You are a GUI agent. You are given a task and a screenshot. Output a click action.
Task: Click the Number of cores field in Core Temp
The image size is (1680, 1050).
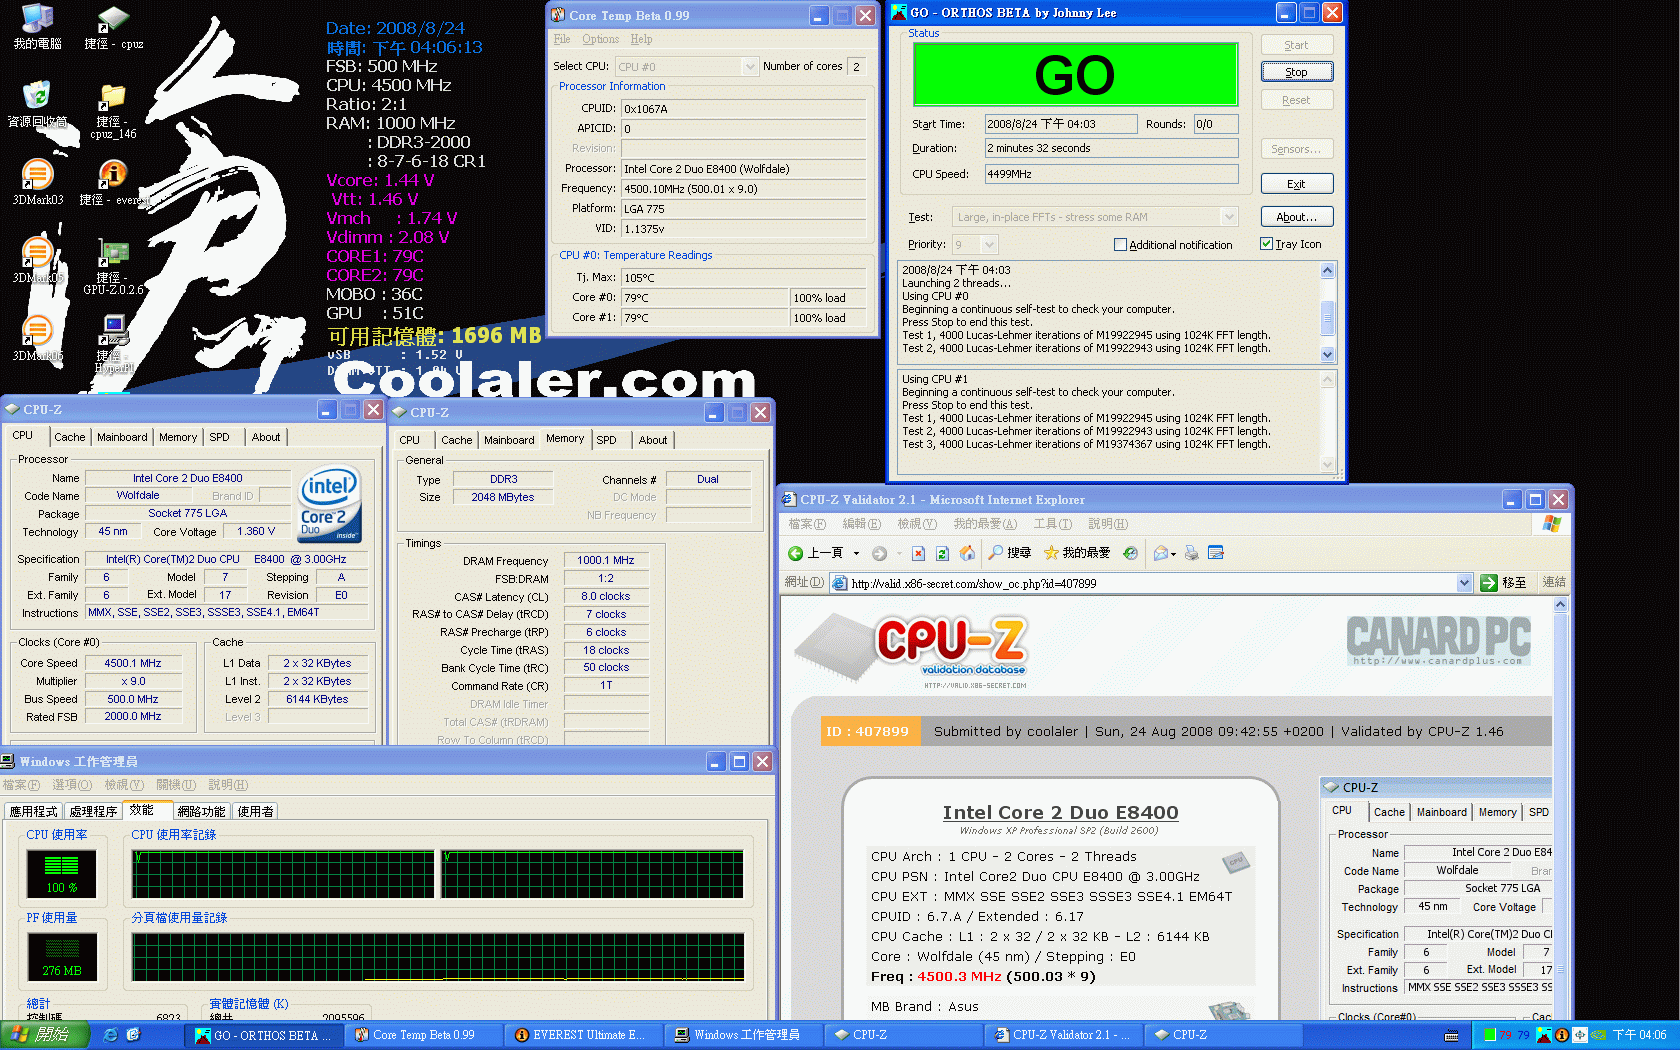coord(856,67)
